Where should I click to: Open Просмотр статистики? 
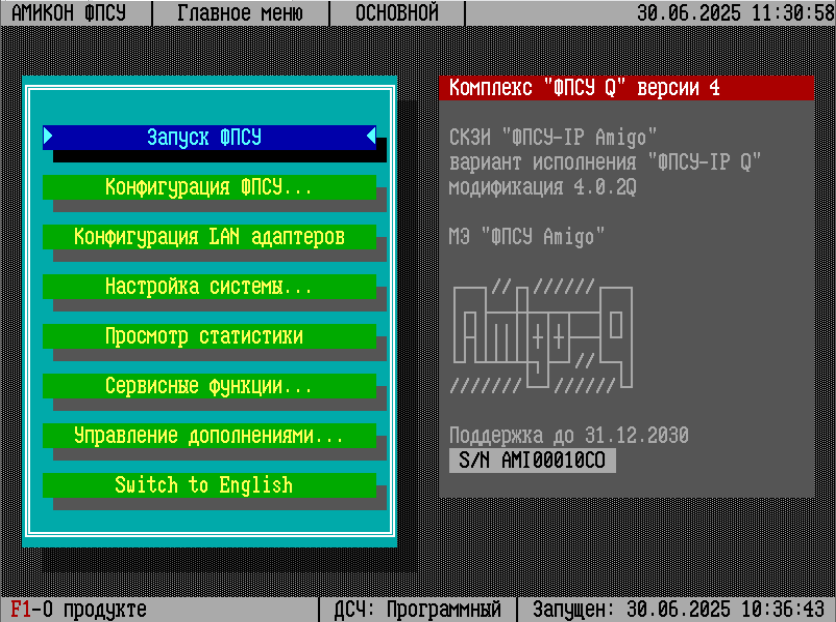(209, 337)
